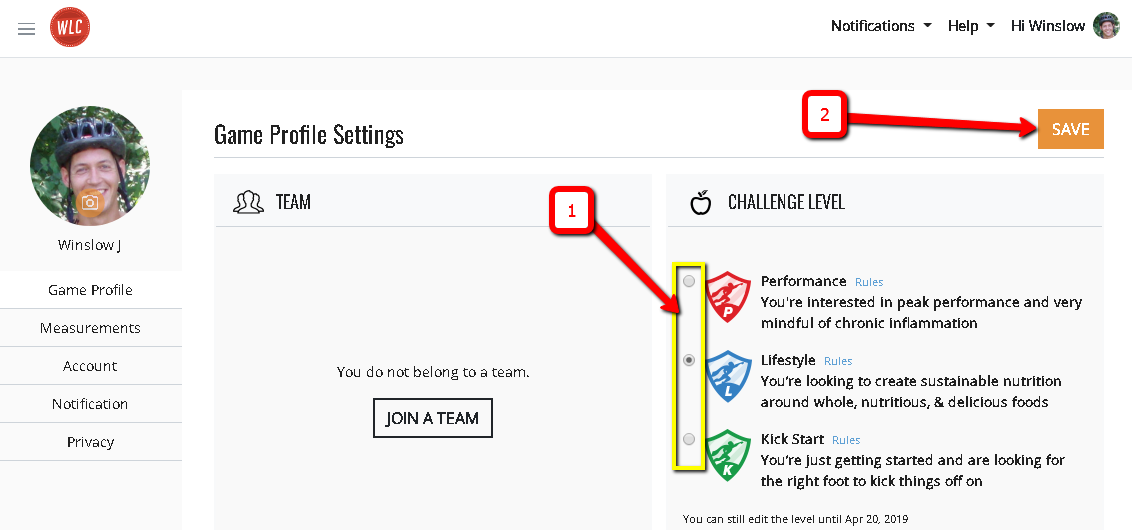
Task: Click the JOIN A TEAM button
Action: point(432,418)
